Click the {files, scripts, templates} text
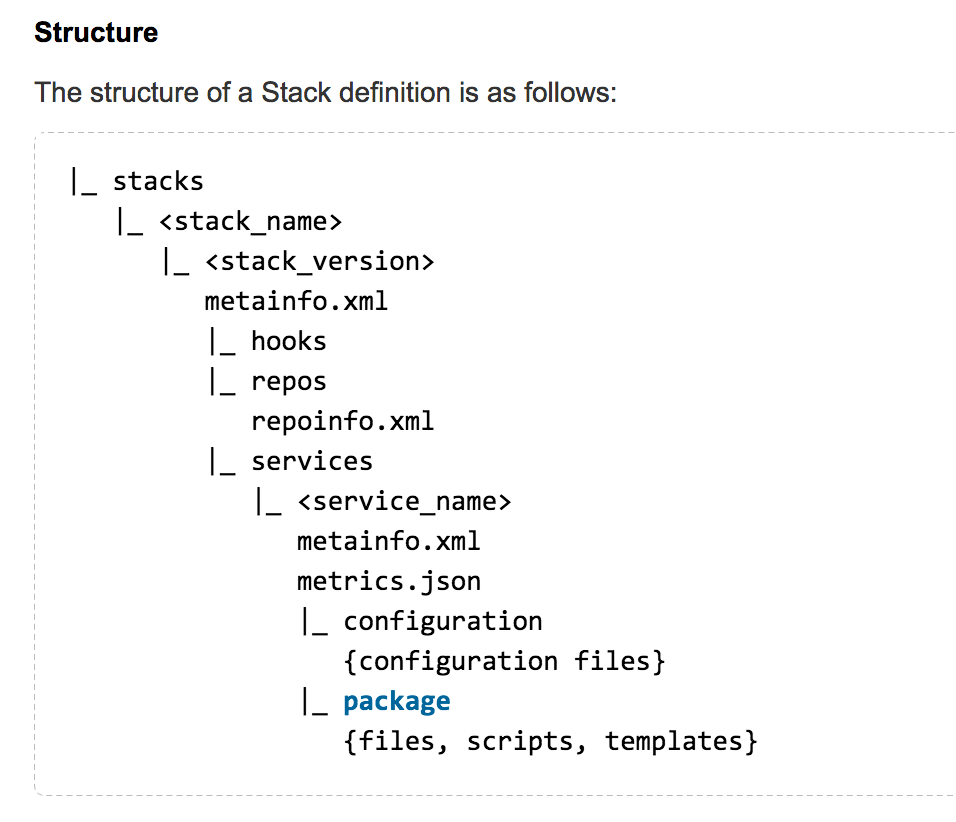The width and height of the screenshot is (956, 822). [x=550, y=741]
